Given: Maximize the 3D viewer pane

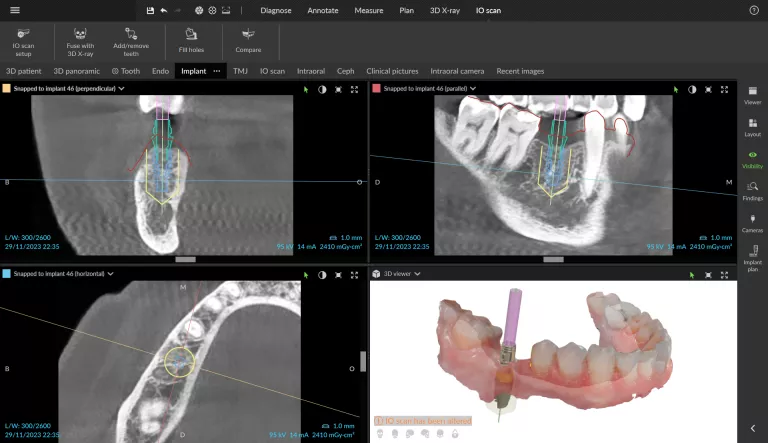Looking at the screenshot, I should [x=724, y=275].
